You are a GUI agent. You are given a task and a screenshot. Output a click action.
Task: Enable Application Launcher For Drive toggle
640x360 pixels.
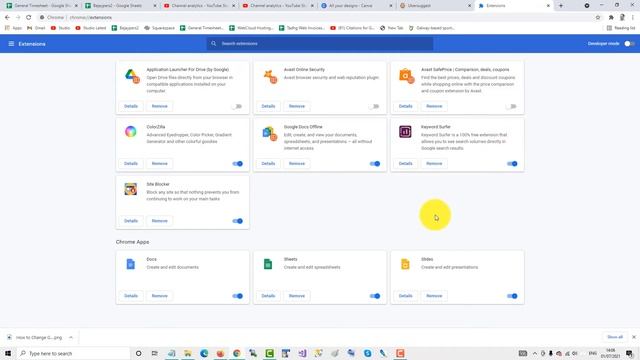click(x=238, y=106)
